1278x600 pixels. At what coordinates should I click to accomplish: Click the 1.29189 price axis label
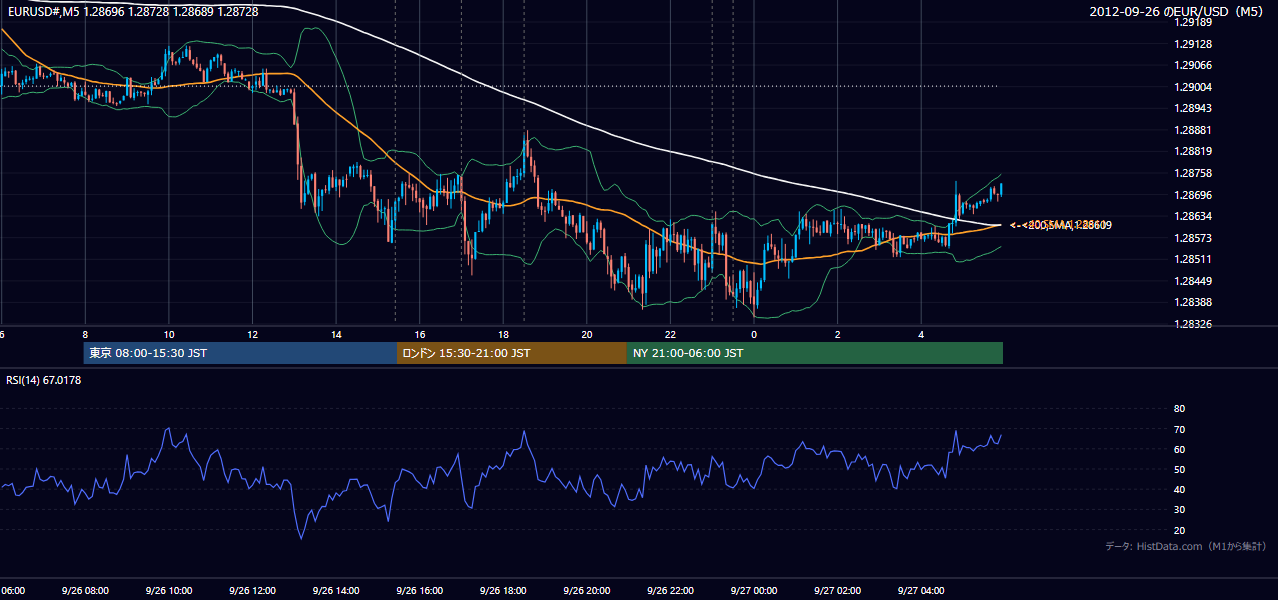pyautogui.click(x=1193, y=22)
